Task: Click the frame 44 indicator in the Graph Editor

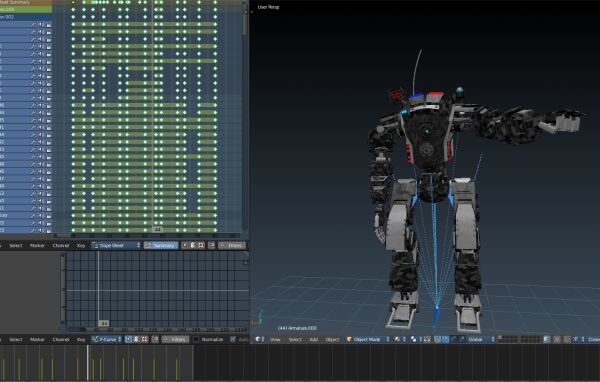Action: pyautogui.click(x=103, y=324)
